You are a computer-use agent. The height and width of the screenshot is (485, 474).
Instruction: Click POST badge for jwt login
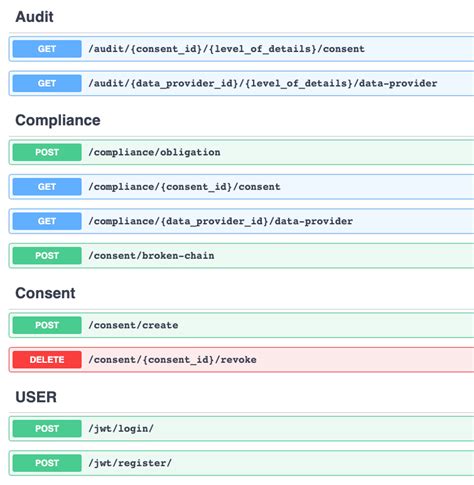[47, 429]
